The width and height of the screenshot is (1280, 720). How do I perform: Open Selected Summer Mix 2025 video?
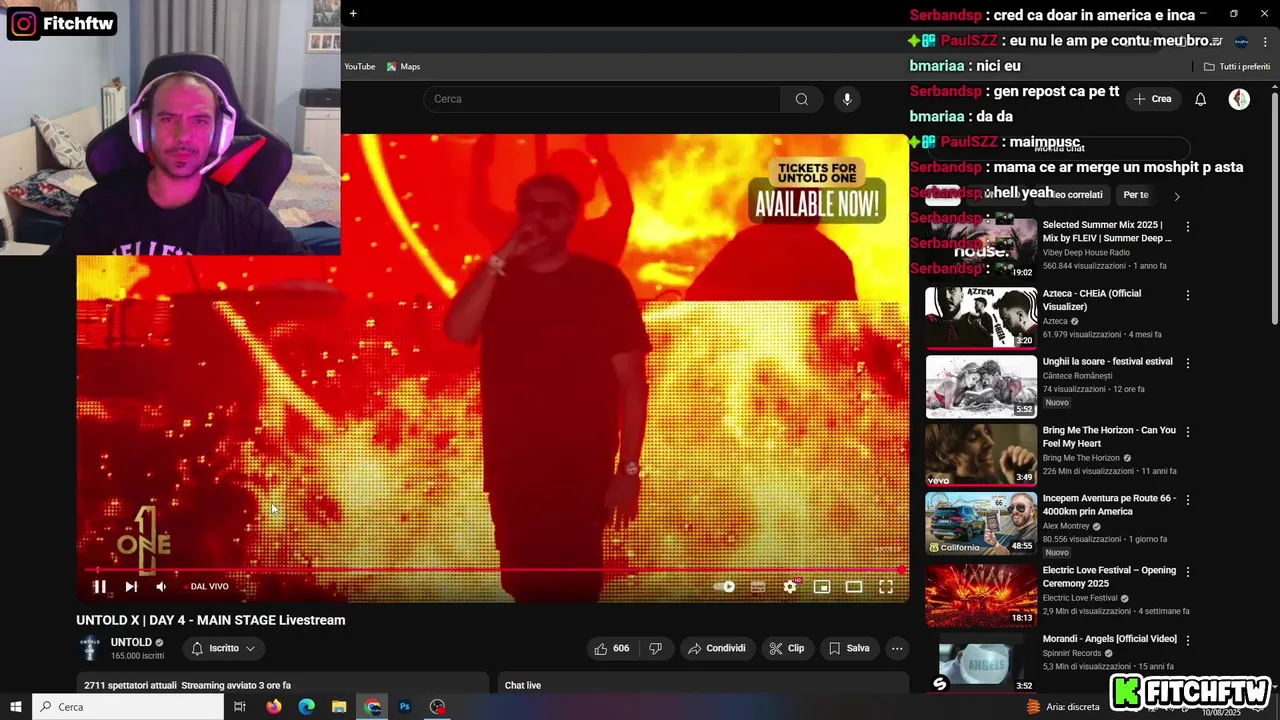point(981,249)
